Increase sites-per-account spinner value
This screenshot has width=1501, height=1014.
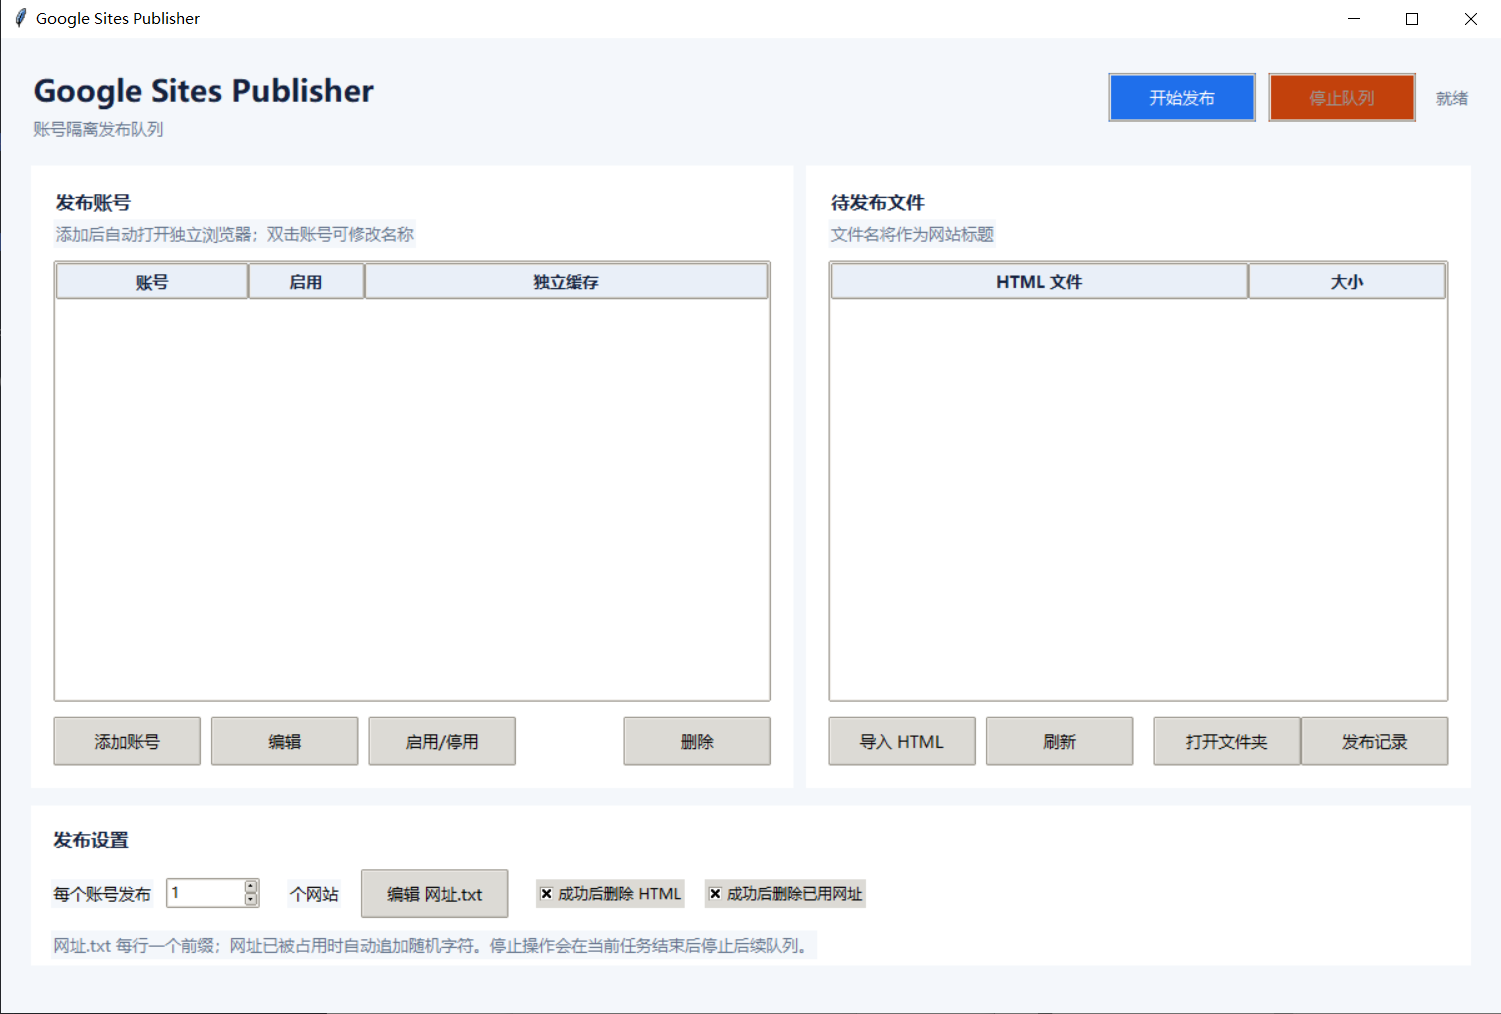pyautogui.click(x=251, y=886)
